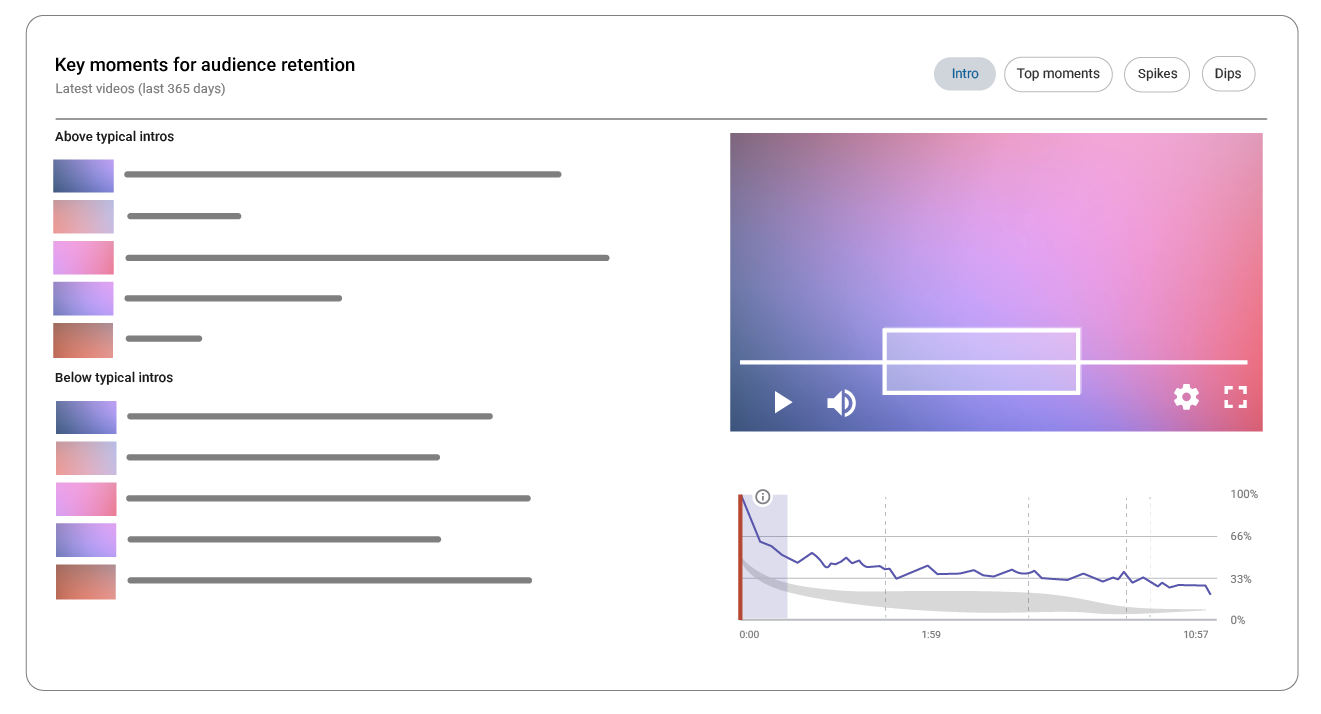Open fifth thumbnail under Above typical intros
This screenshot has height=714, width=1321.
pos(83,340)
